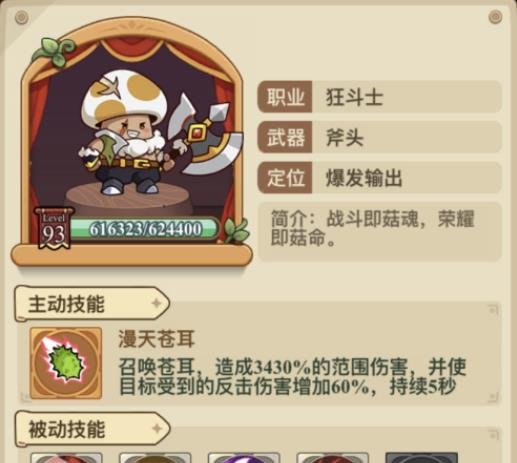Select the fourth red passive skill icon
Screen dimensions: 517x463
[x=333, y=458]
